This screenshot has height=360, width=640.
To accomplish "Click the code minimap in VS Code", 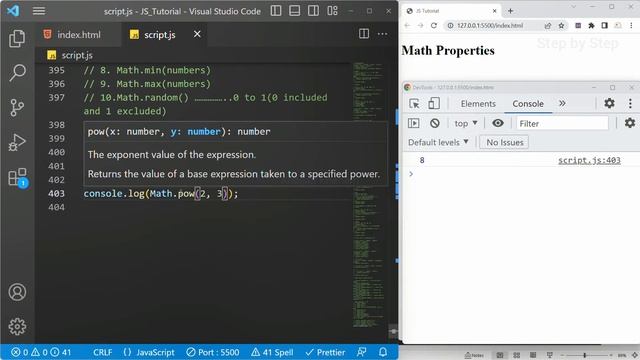I will pyautogui.click(x=369, y=195).
